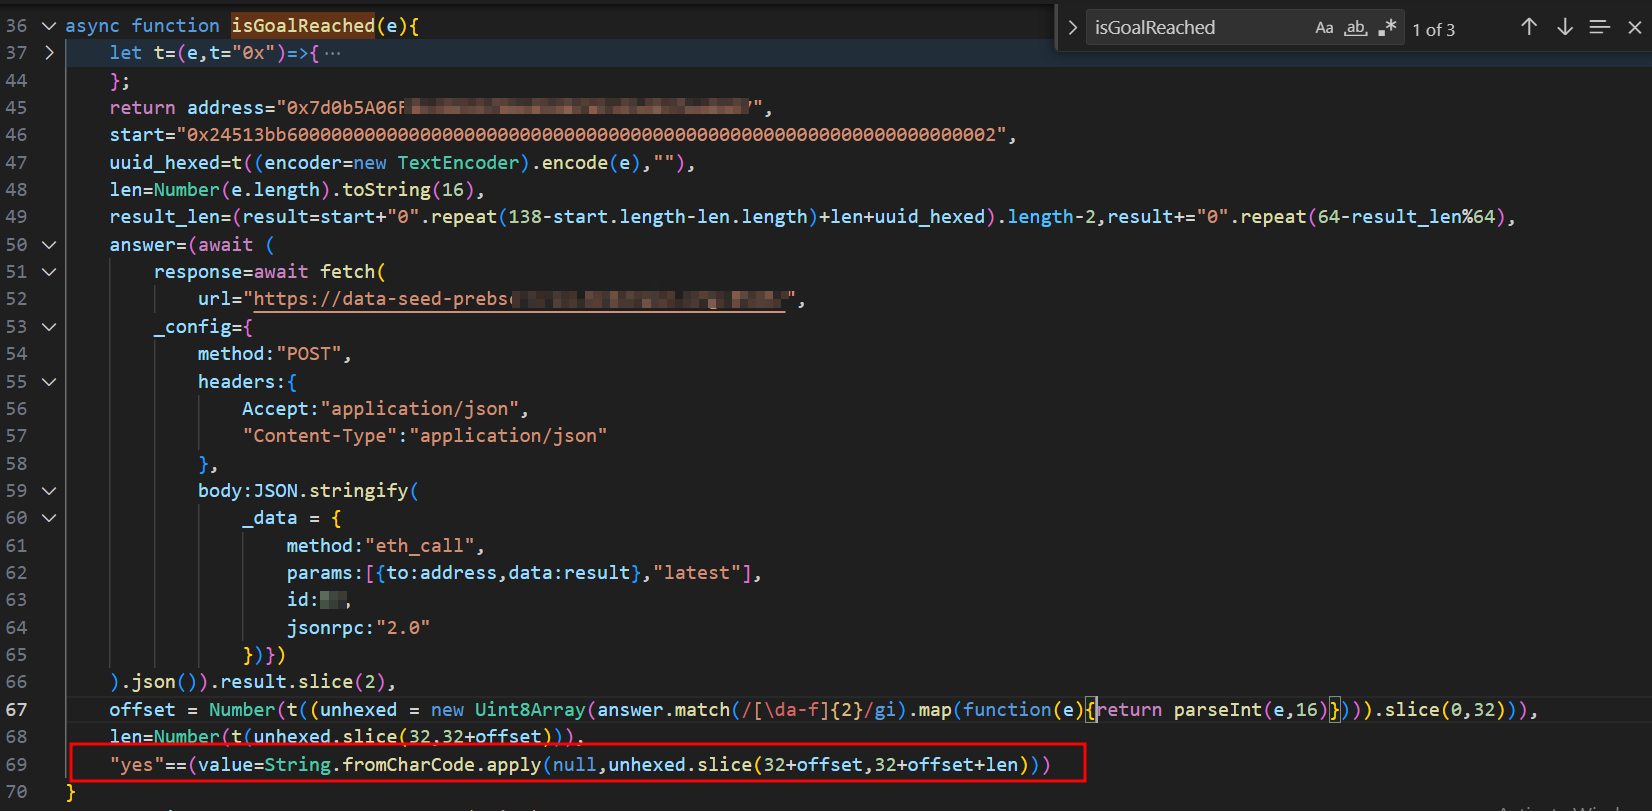Click the search field containing isGoalReached
1652x811 pixels.
pos(1195,28)
